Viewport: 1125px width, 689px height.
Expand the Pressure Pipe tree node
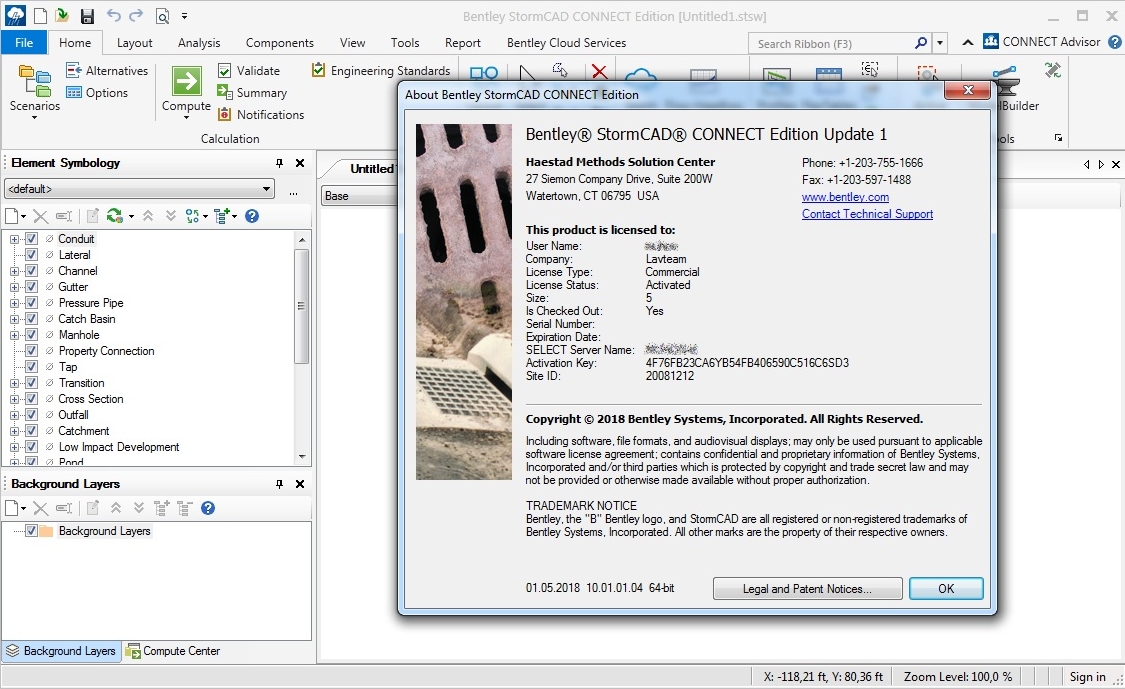coord(14,303)
